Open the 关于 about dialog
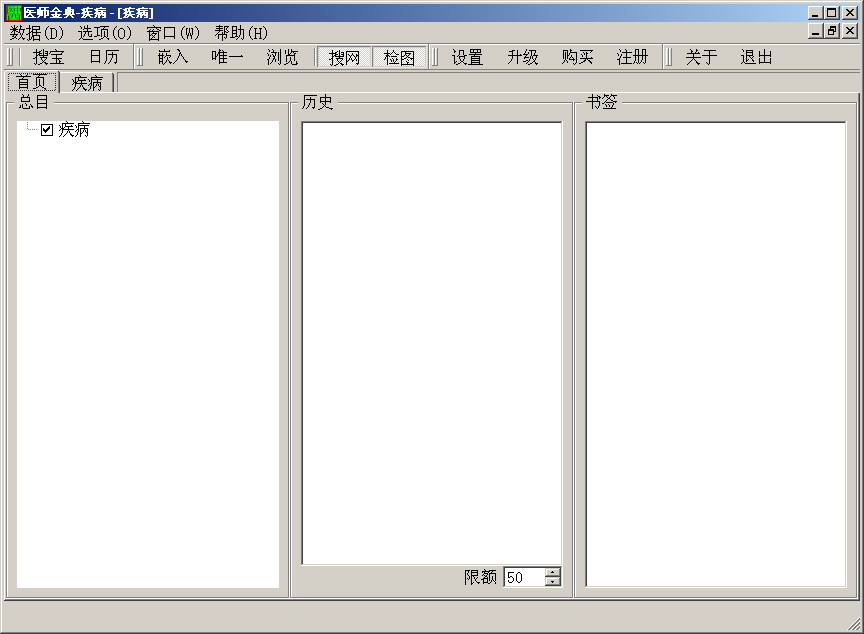 pos(701,57)
